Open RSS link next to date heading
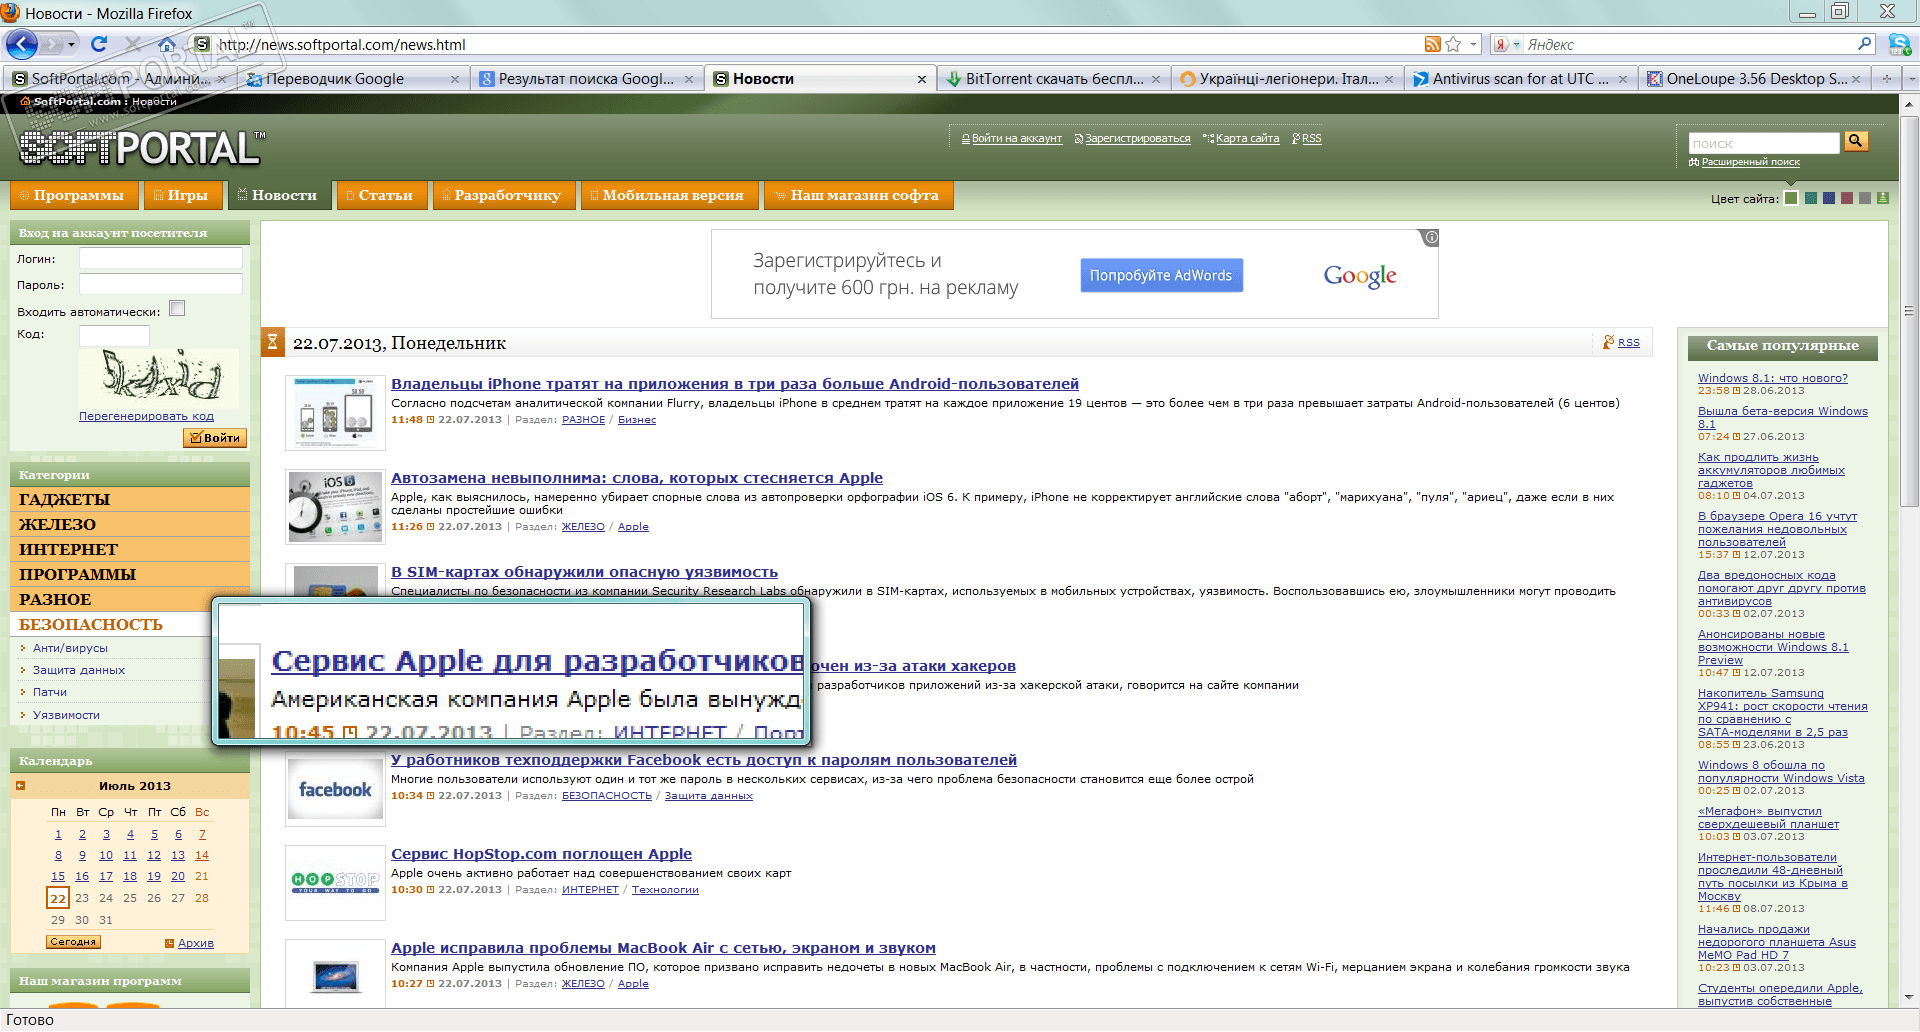1920x1032 pixels. coord(1628,343)
